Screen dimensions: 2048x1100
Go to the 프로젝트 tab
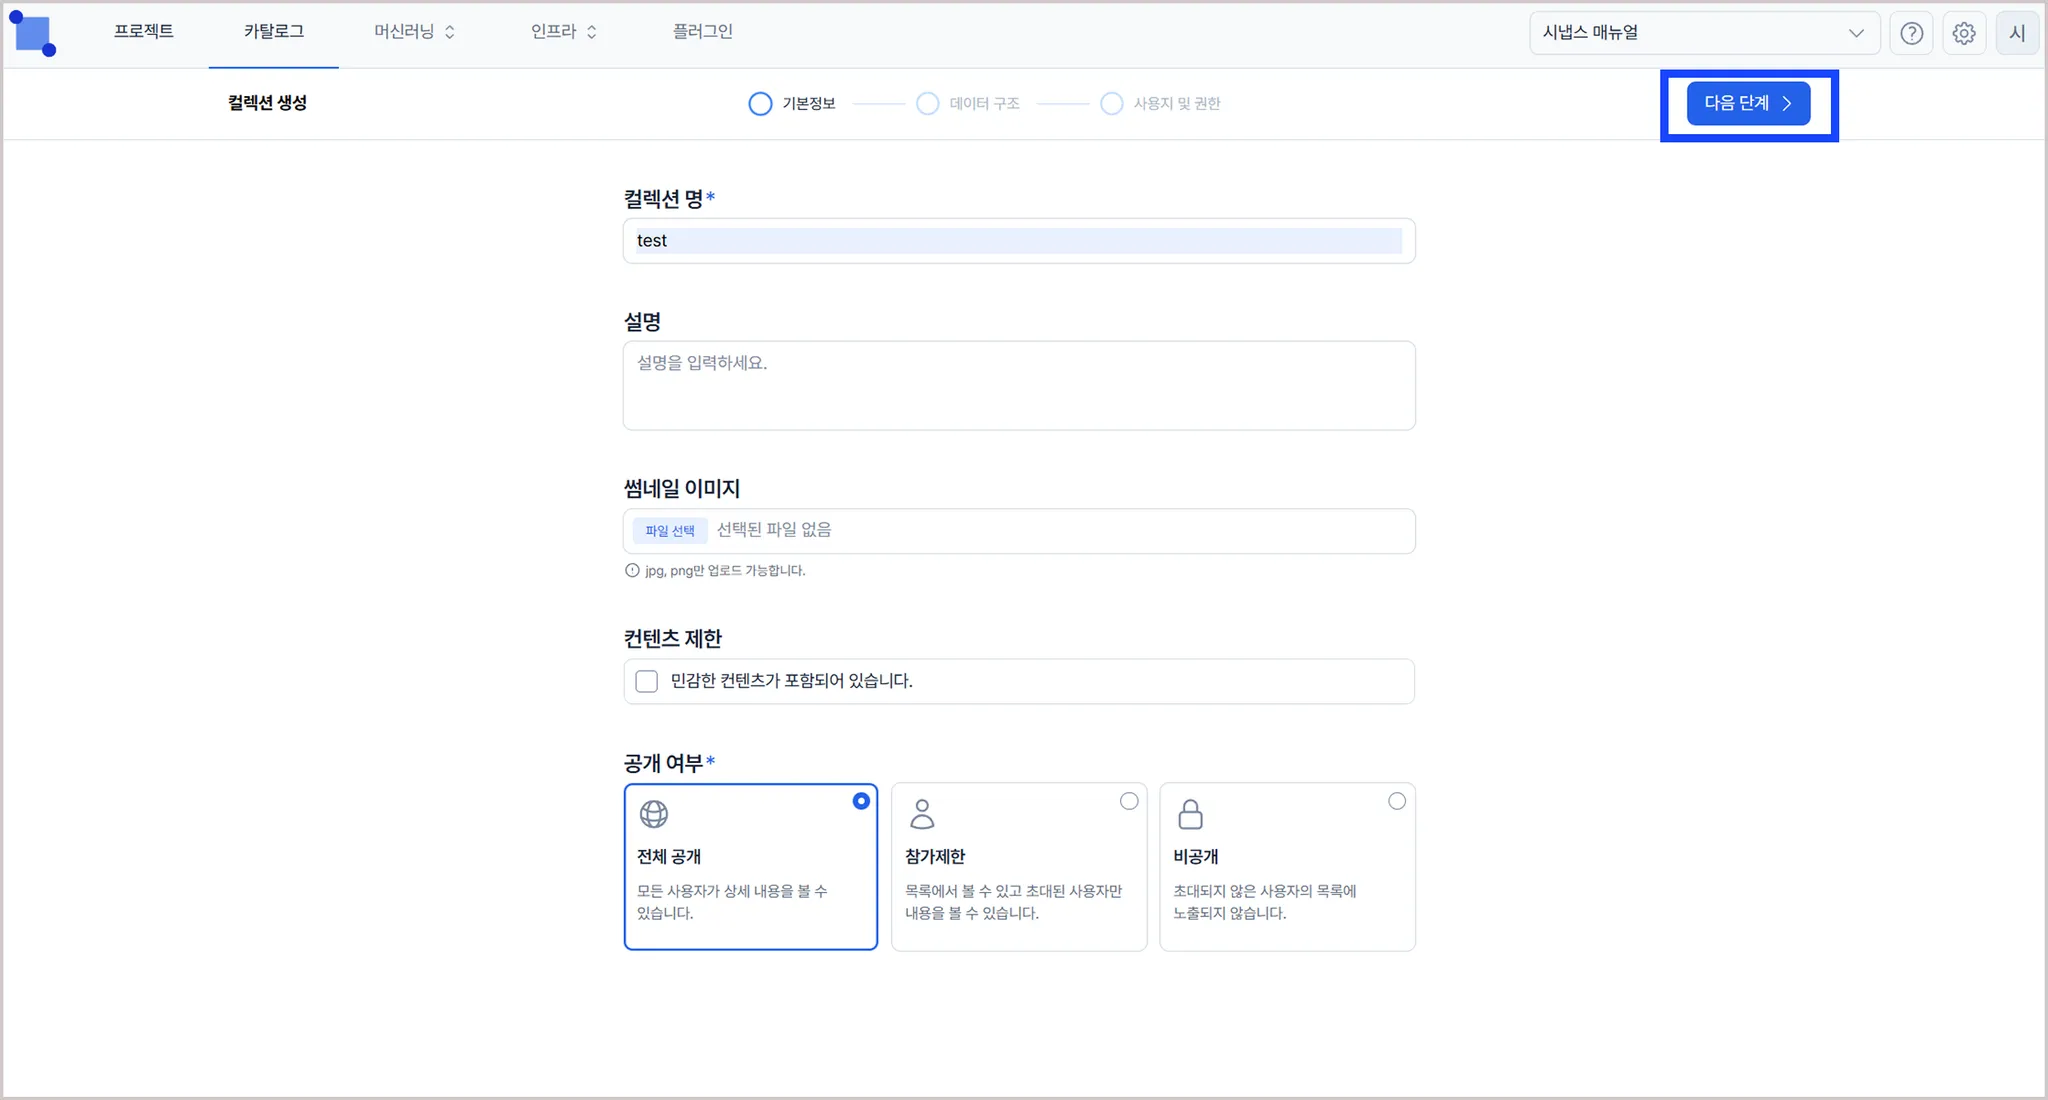tap(144, 32)
